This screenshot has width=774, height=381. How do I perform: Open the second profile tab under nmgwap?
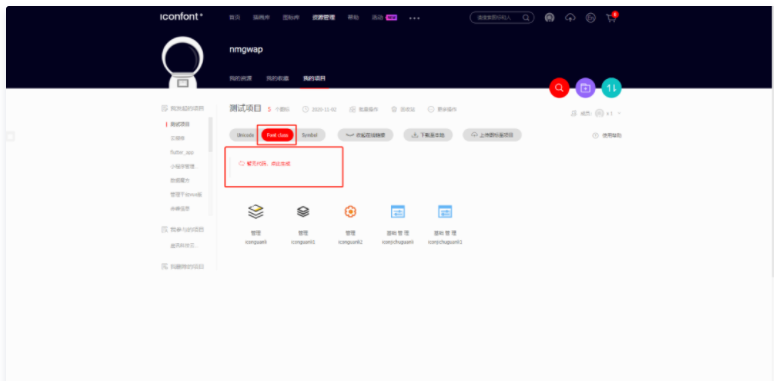coord(278,78)
